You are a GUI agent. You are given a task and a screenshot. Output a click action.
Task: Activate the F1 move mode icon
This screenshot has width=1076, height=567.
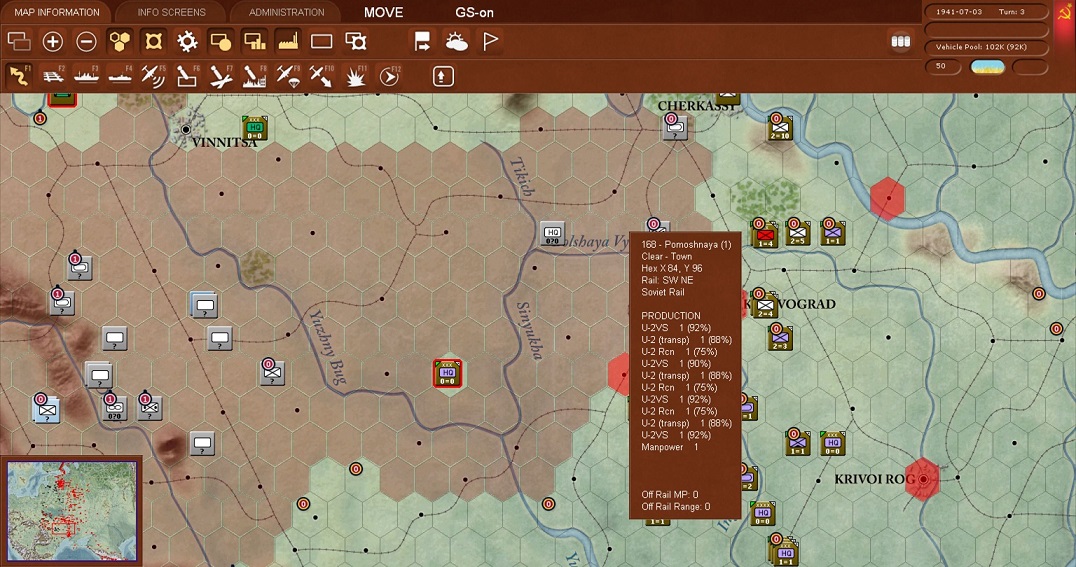pos(19,76)
